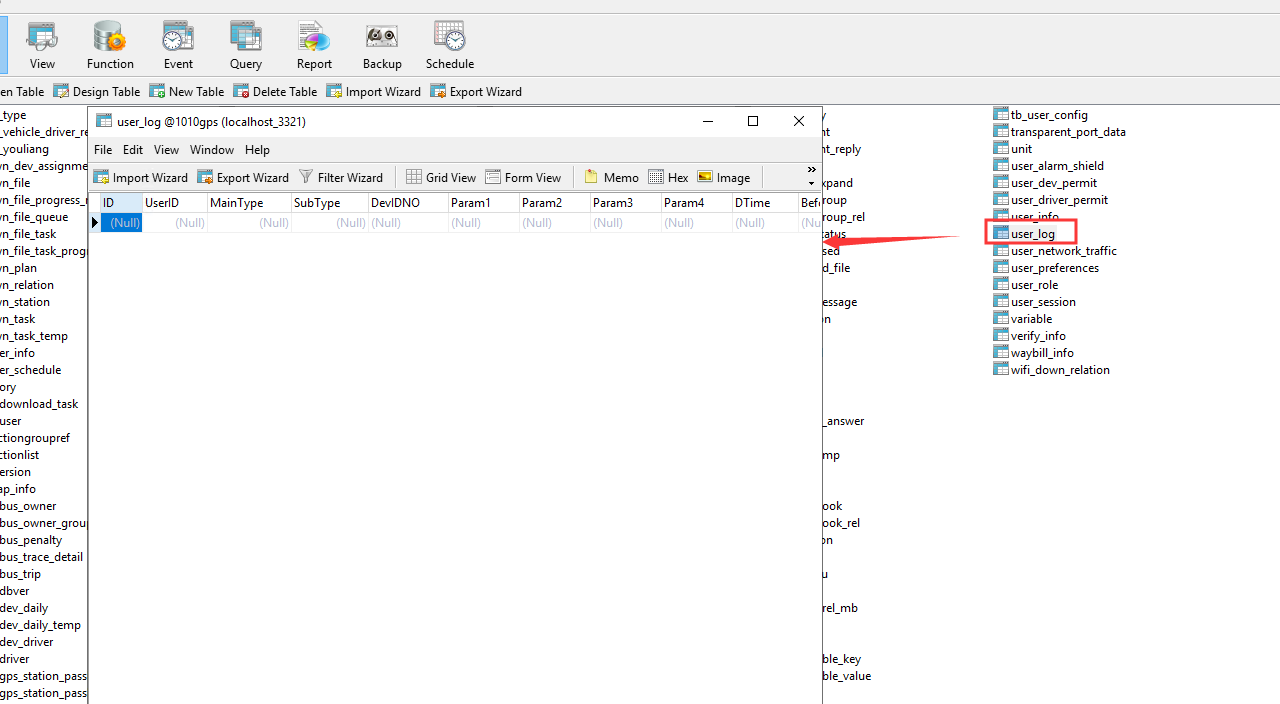The image size is (1280, 704).
Task: Select the transparent_port_data table
Action: point(1059,132)
